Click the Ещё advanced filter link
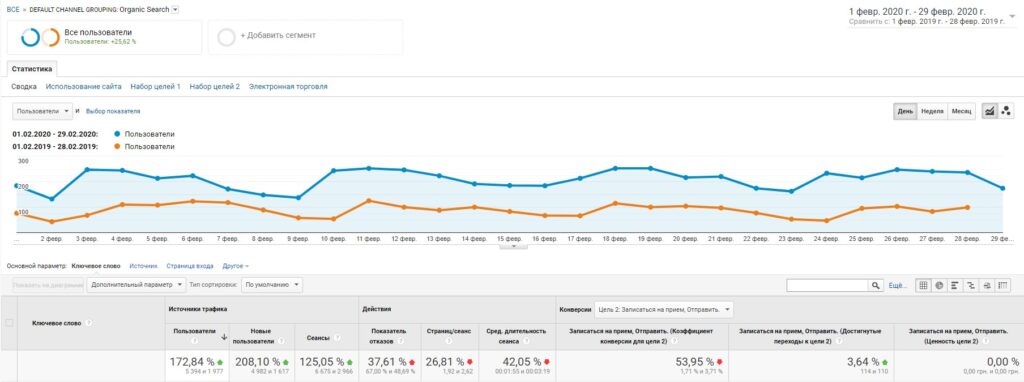 pos(898,285)
